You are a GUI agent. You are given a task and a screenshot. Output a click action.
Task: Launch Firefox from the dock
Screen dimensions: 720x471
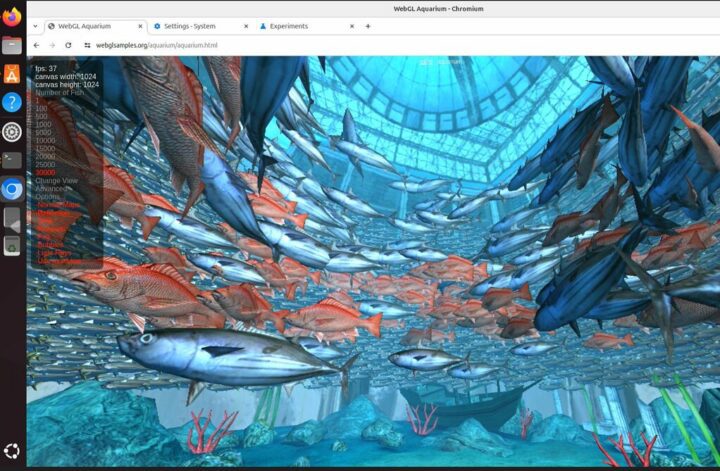(x=12, y=17)
